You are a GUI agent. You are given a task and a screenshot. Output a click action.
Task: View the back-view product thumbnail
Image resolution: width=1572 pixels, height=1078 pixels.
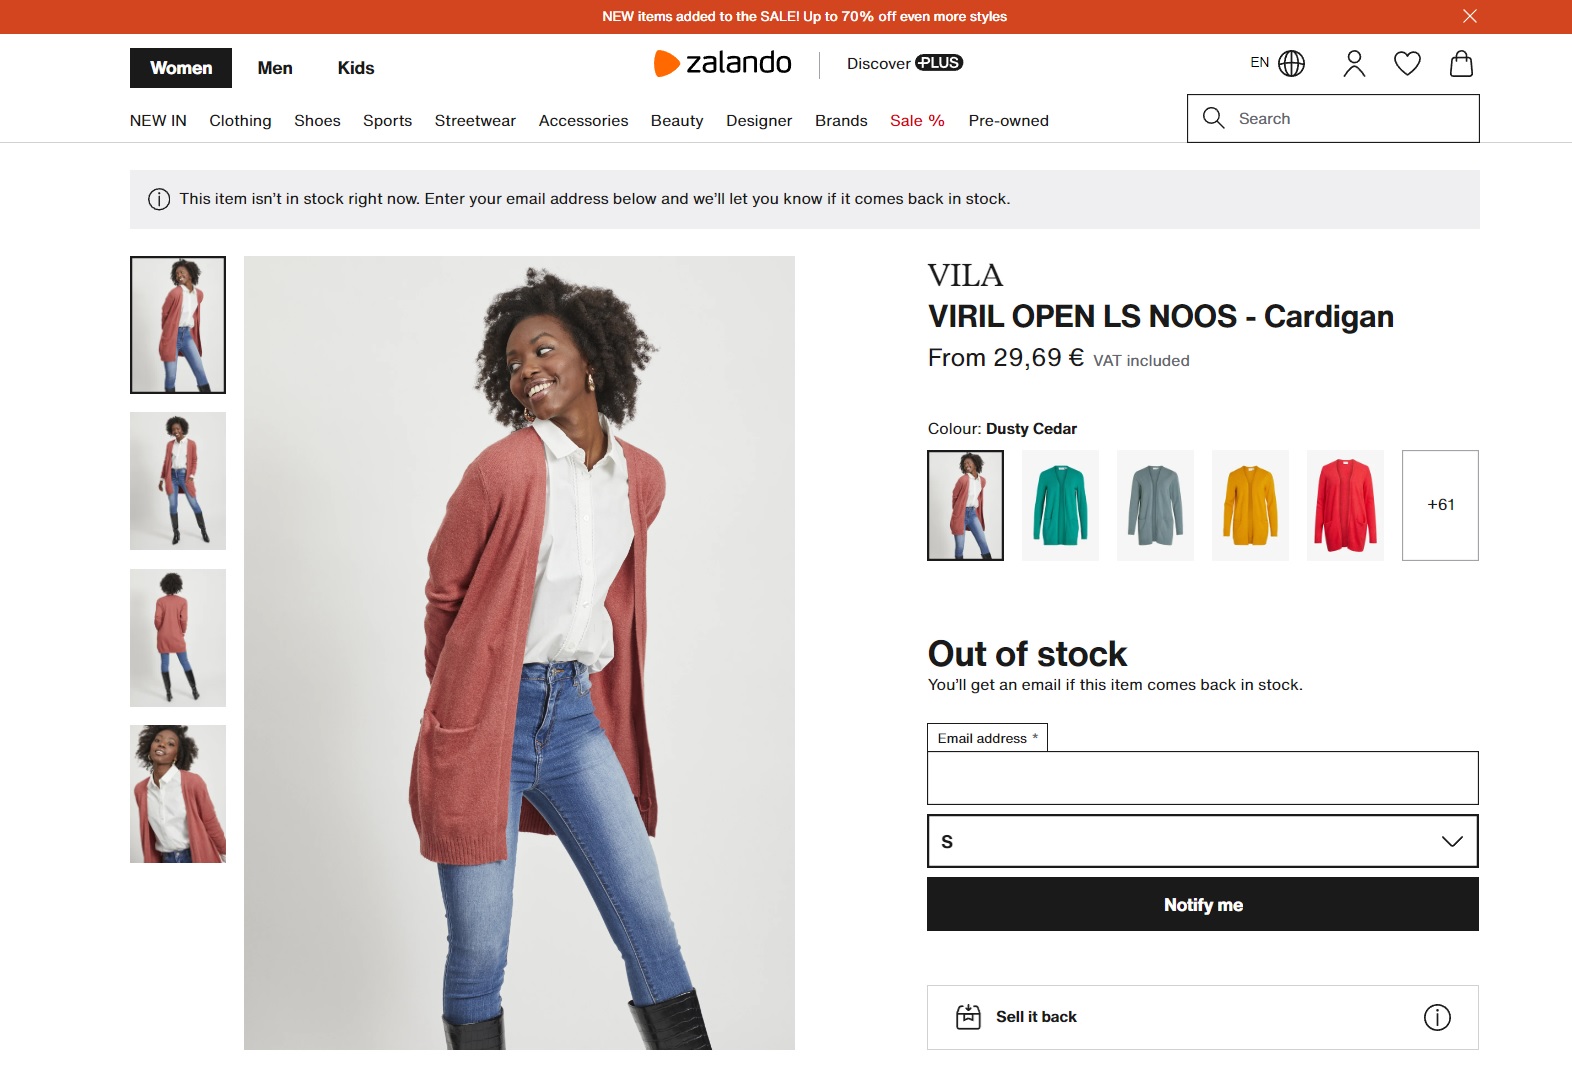(x=178, y=638)
